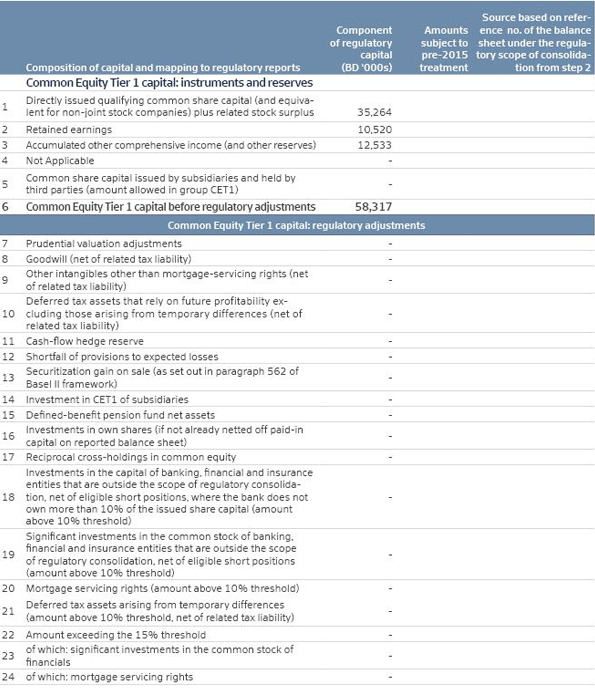Select the 'Source based on reference no.' header
The width and height of the screenshot is (595, 688).
pyautogui.click(x=534, y=43)
